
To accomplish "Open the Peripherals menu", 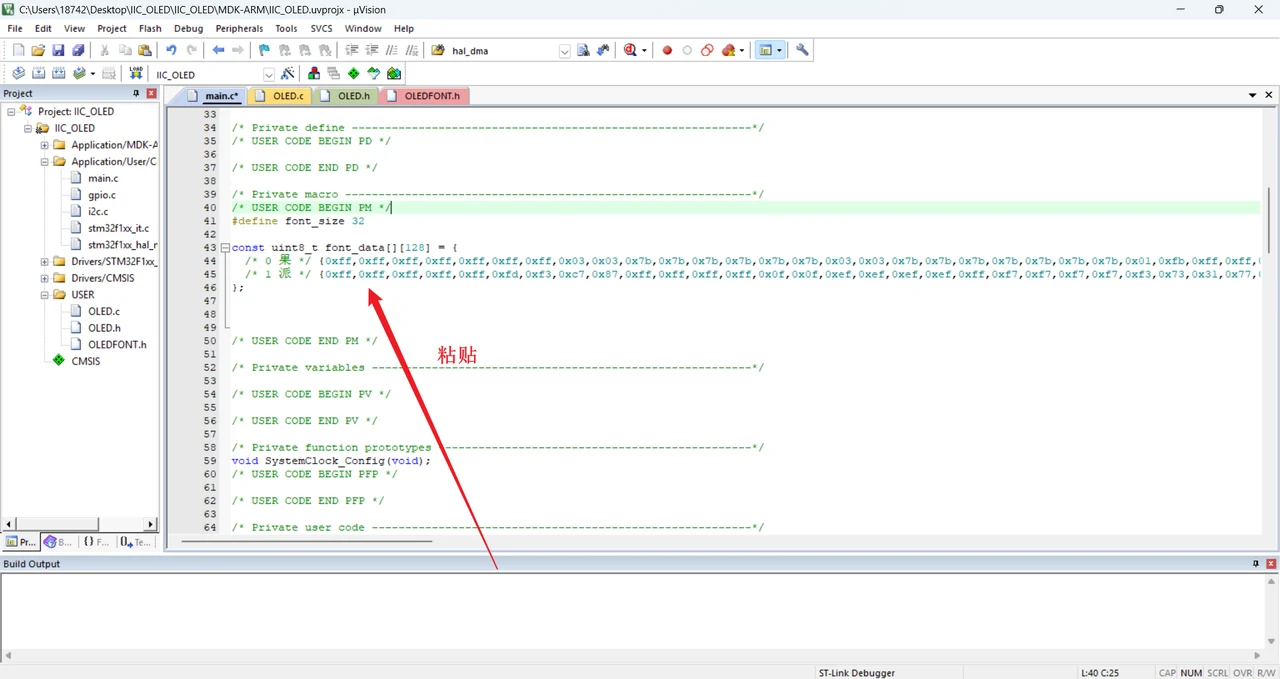I will click(x=239, y=29).
